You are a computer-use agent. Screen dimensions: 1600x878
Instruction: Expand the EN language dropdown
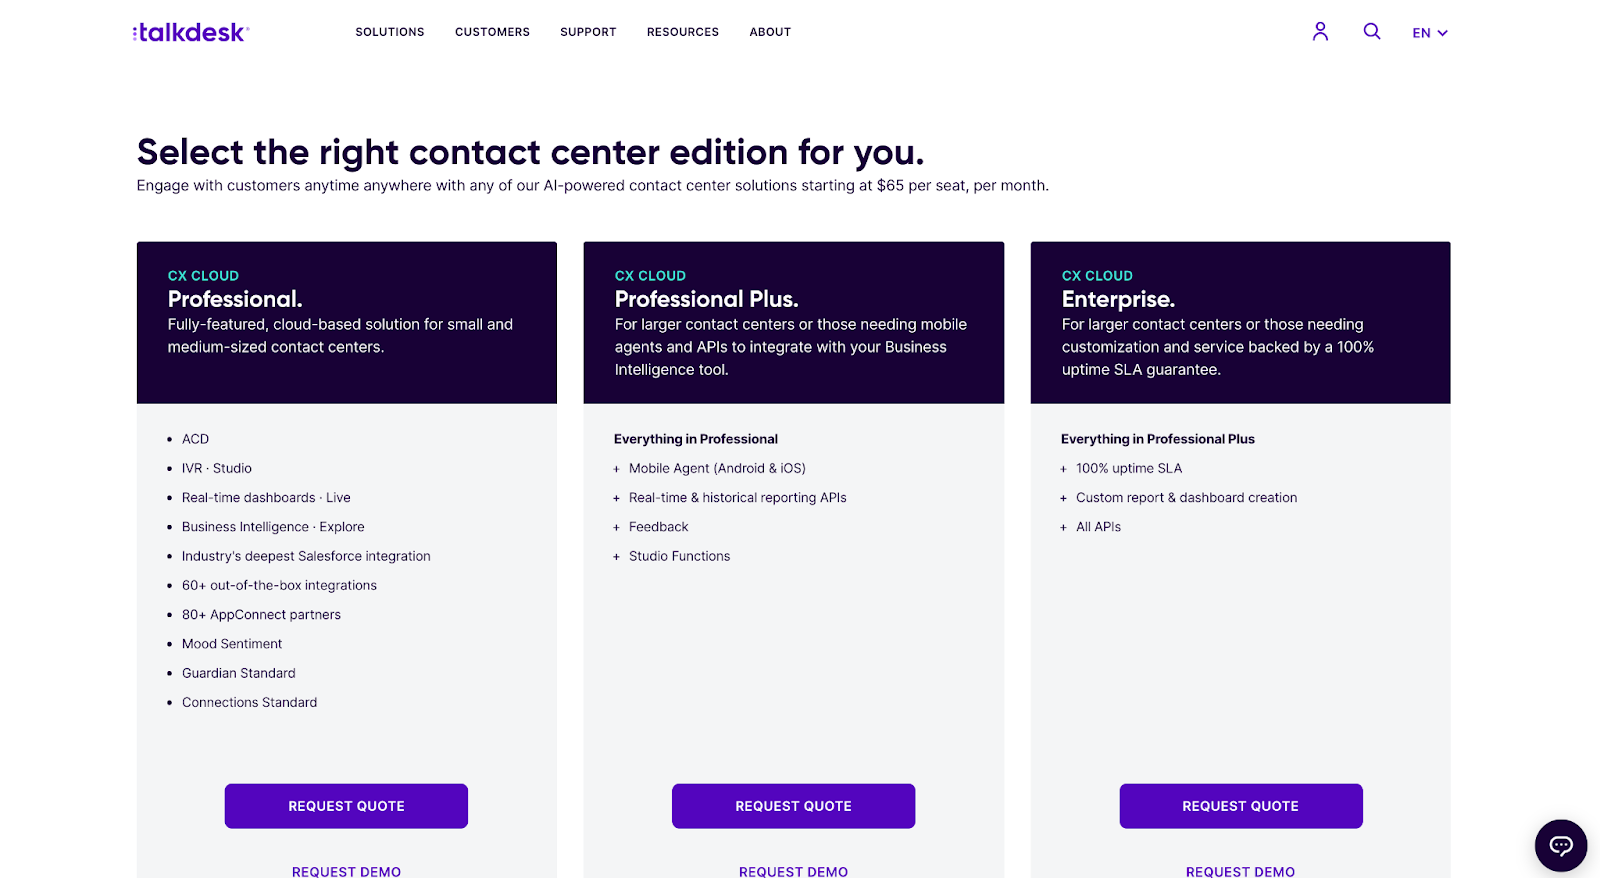1429,33
